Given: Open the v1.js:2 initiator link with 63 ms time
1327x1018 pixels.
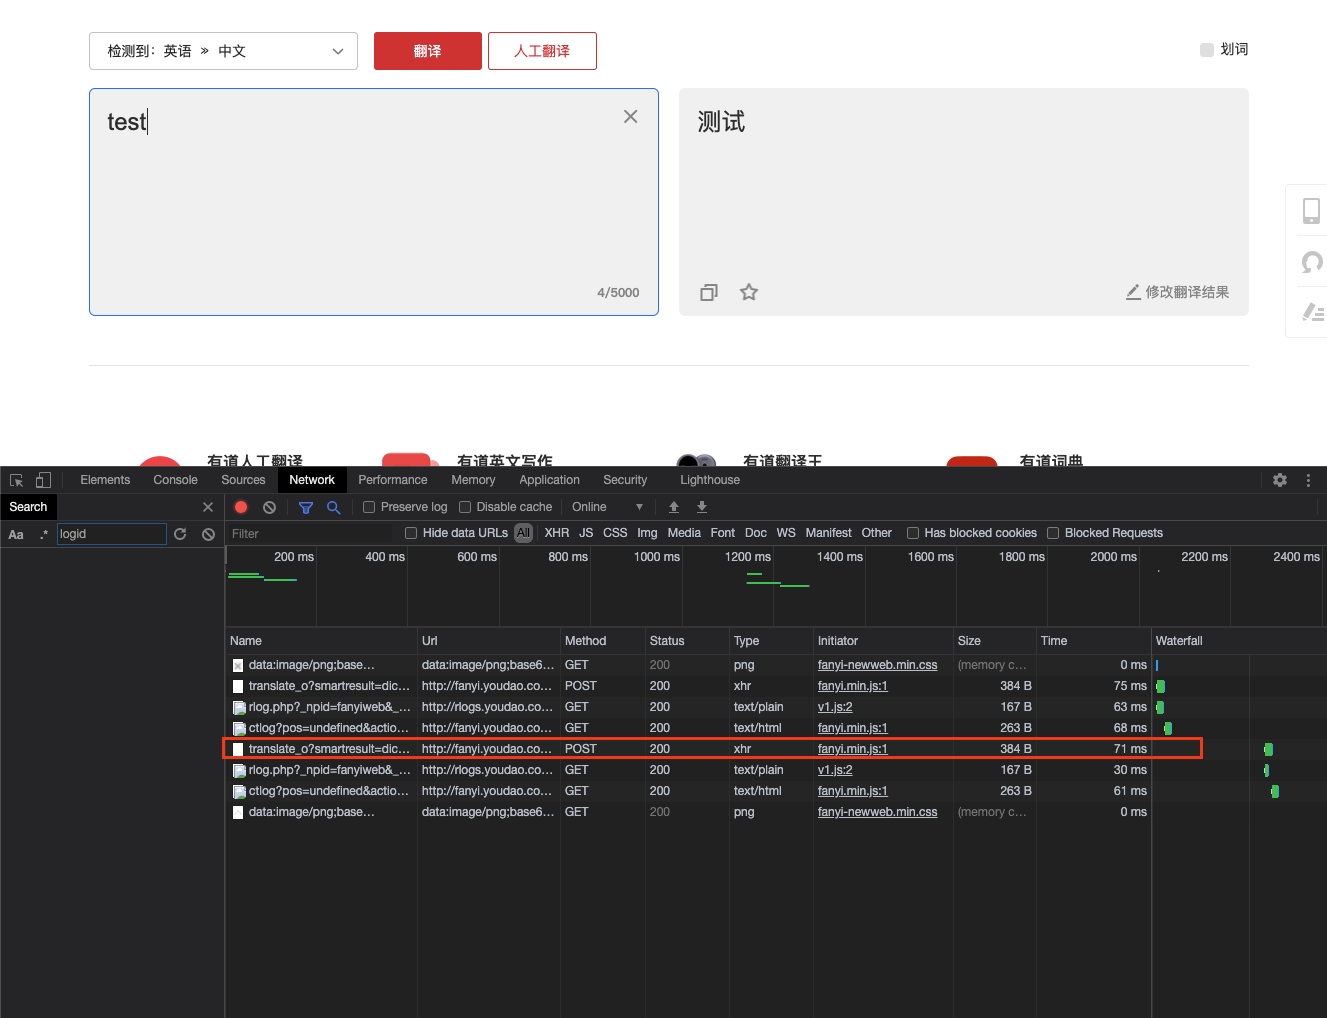Looking at the screenshot, I should point(835,707).
